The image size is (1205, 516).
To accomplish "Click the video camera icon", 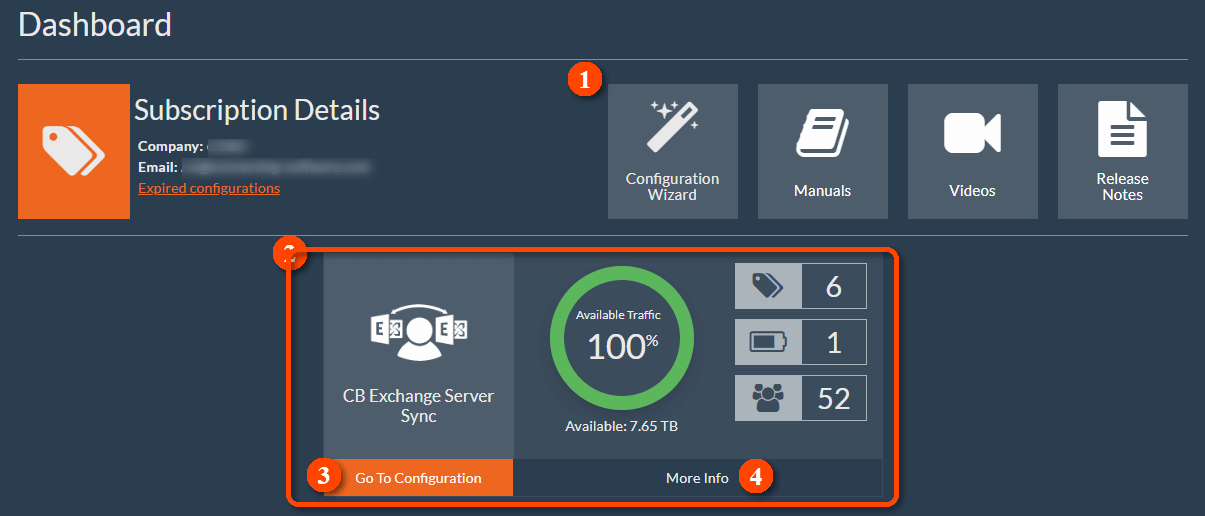I will 972,133.
